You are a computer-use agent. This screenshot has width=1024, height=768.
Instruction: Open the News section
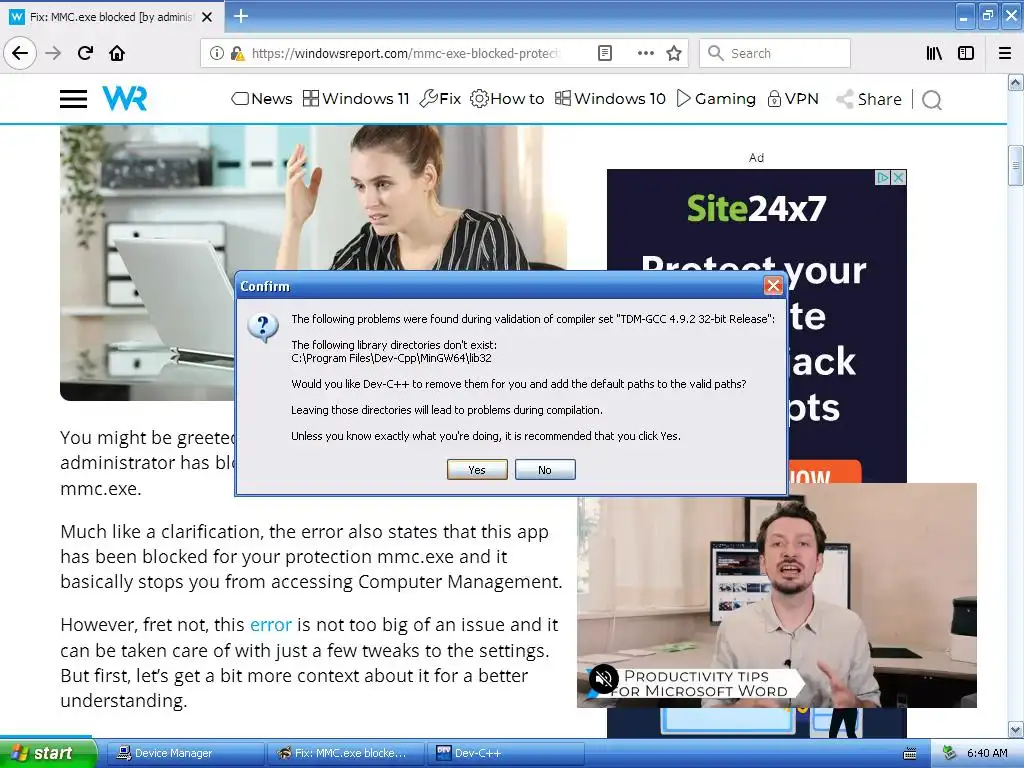262,99
